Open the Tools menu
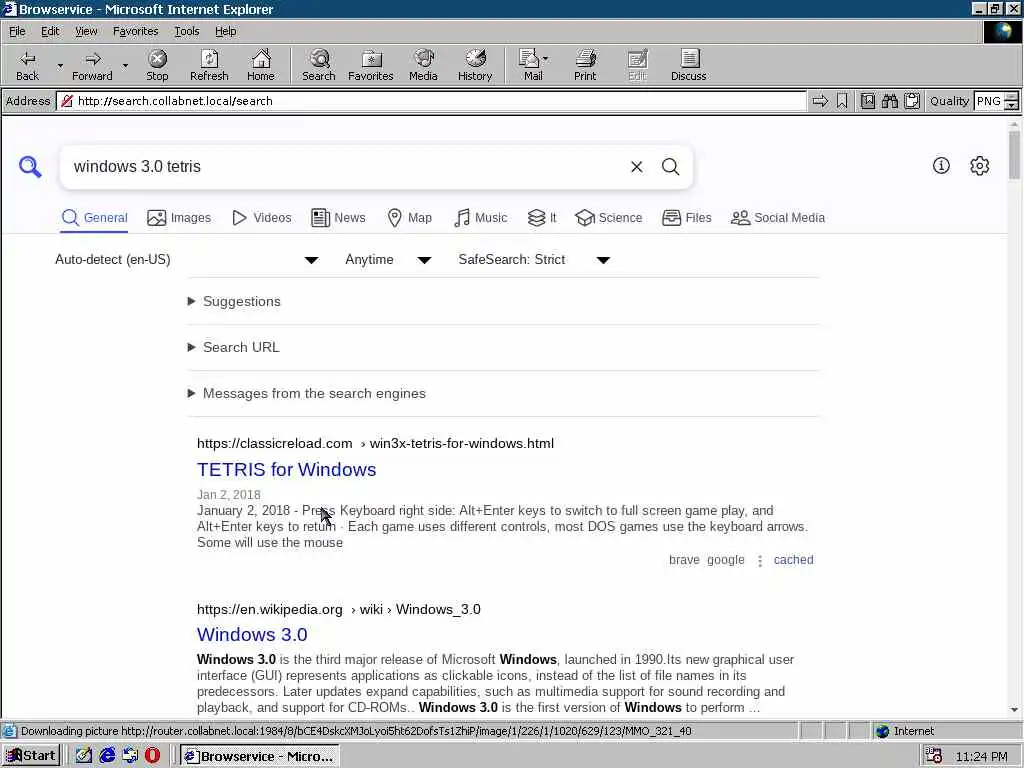Screen dimensions: 1024x768 coord(186,31)
